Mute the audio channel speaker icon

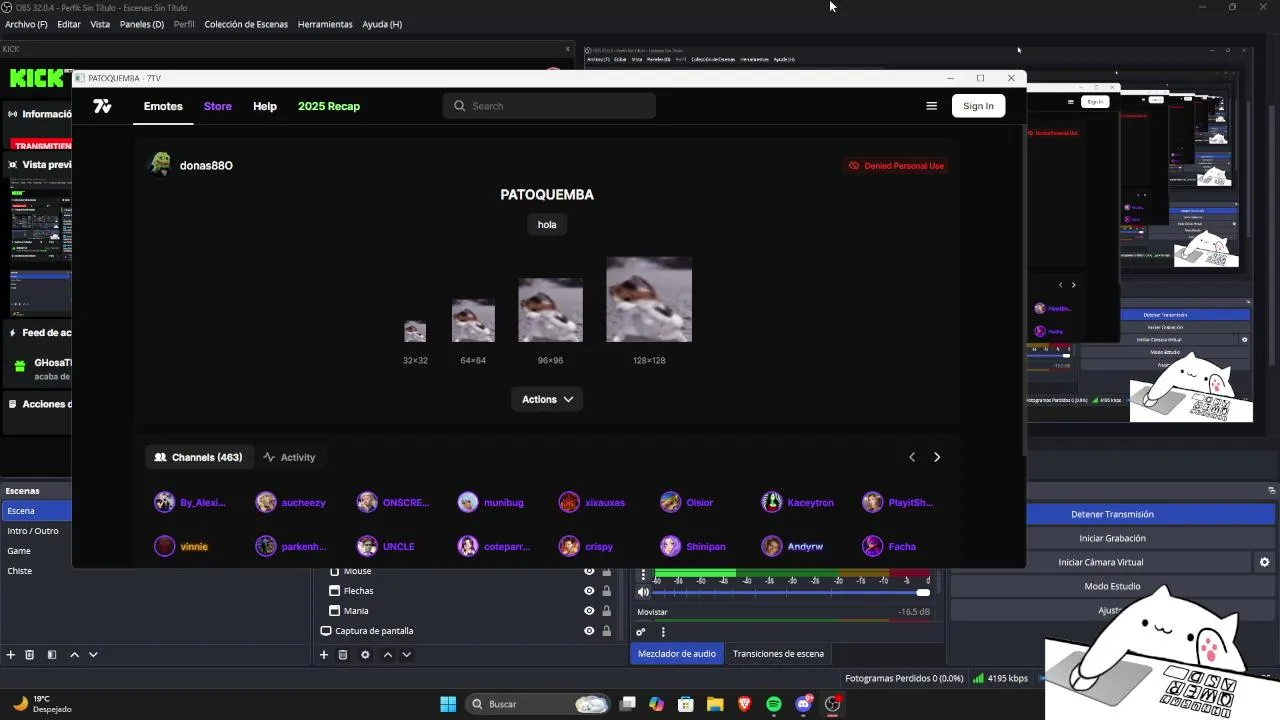coord(643,592)
